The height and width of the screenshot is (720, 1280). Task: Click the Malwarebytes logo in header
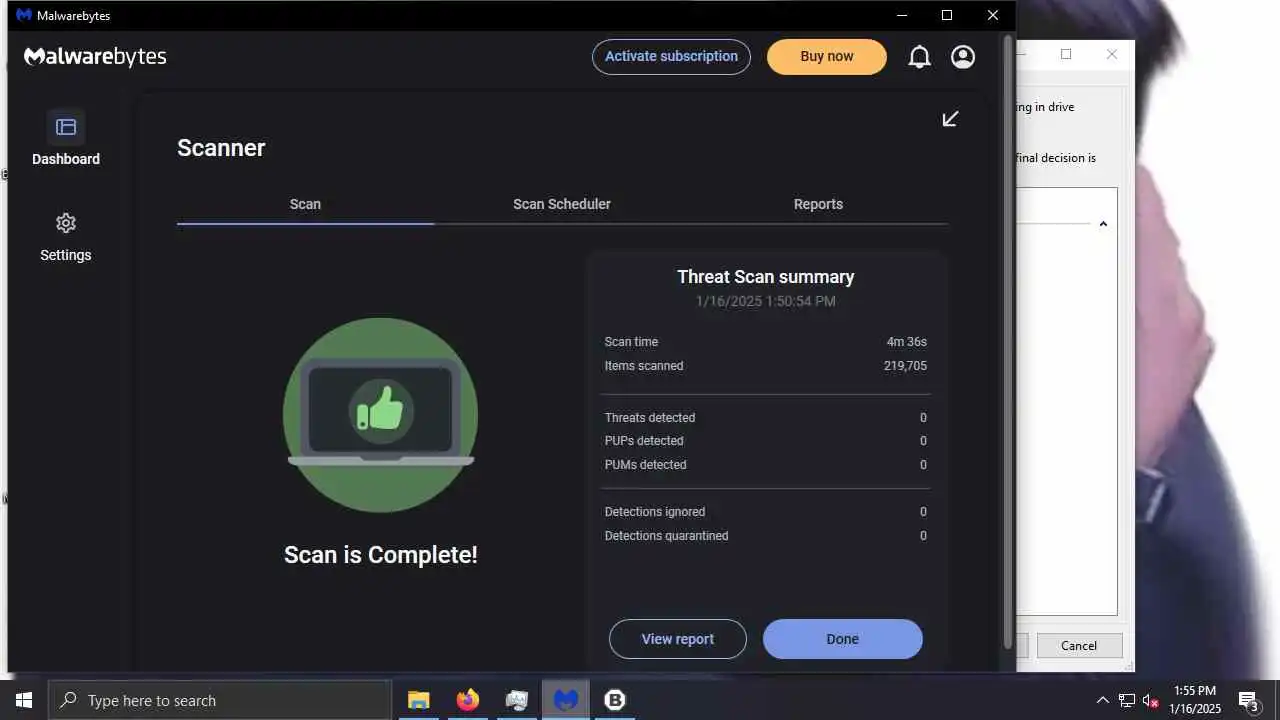[x=95, y=56]
